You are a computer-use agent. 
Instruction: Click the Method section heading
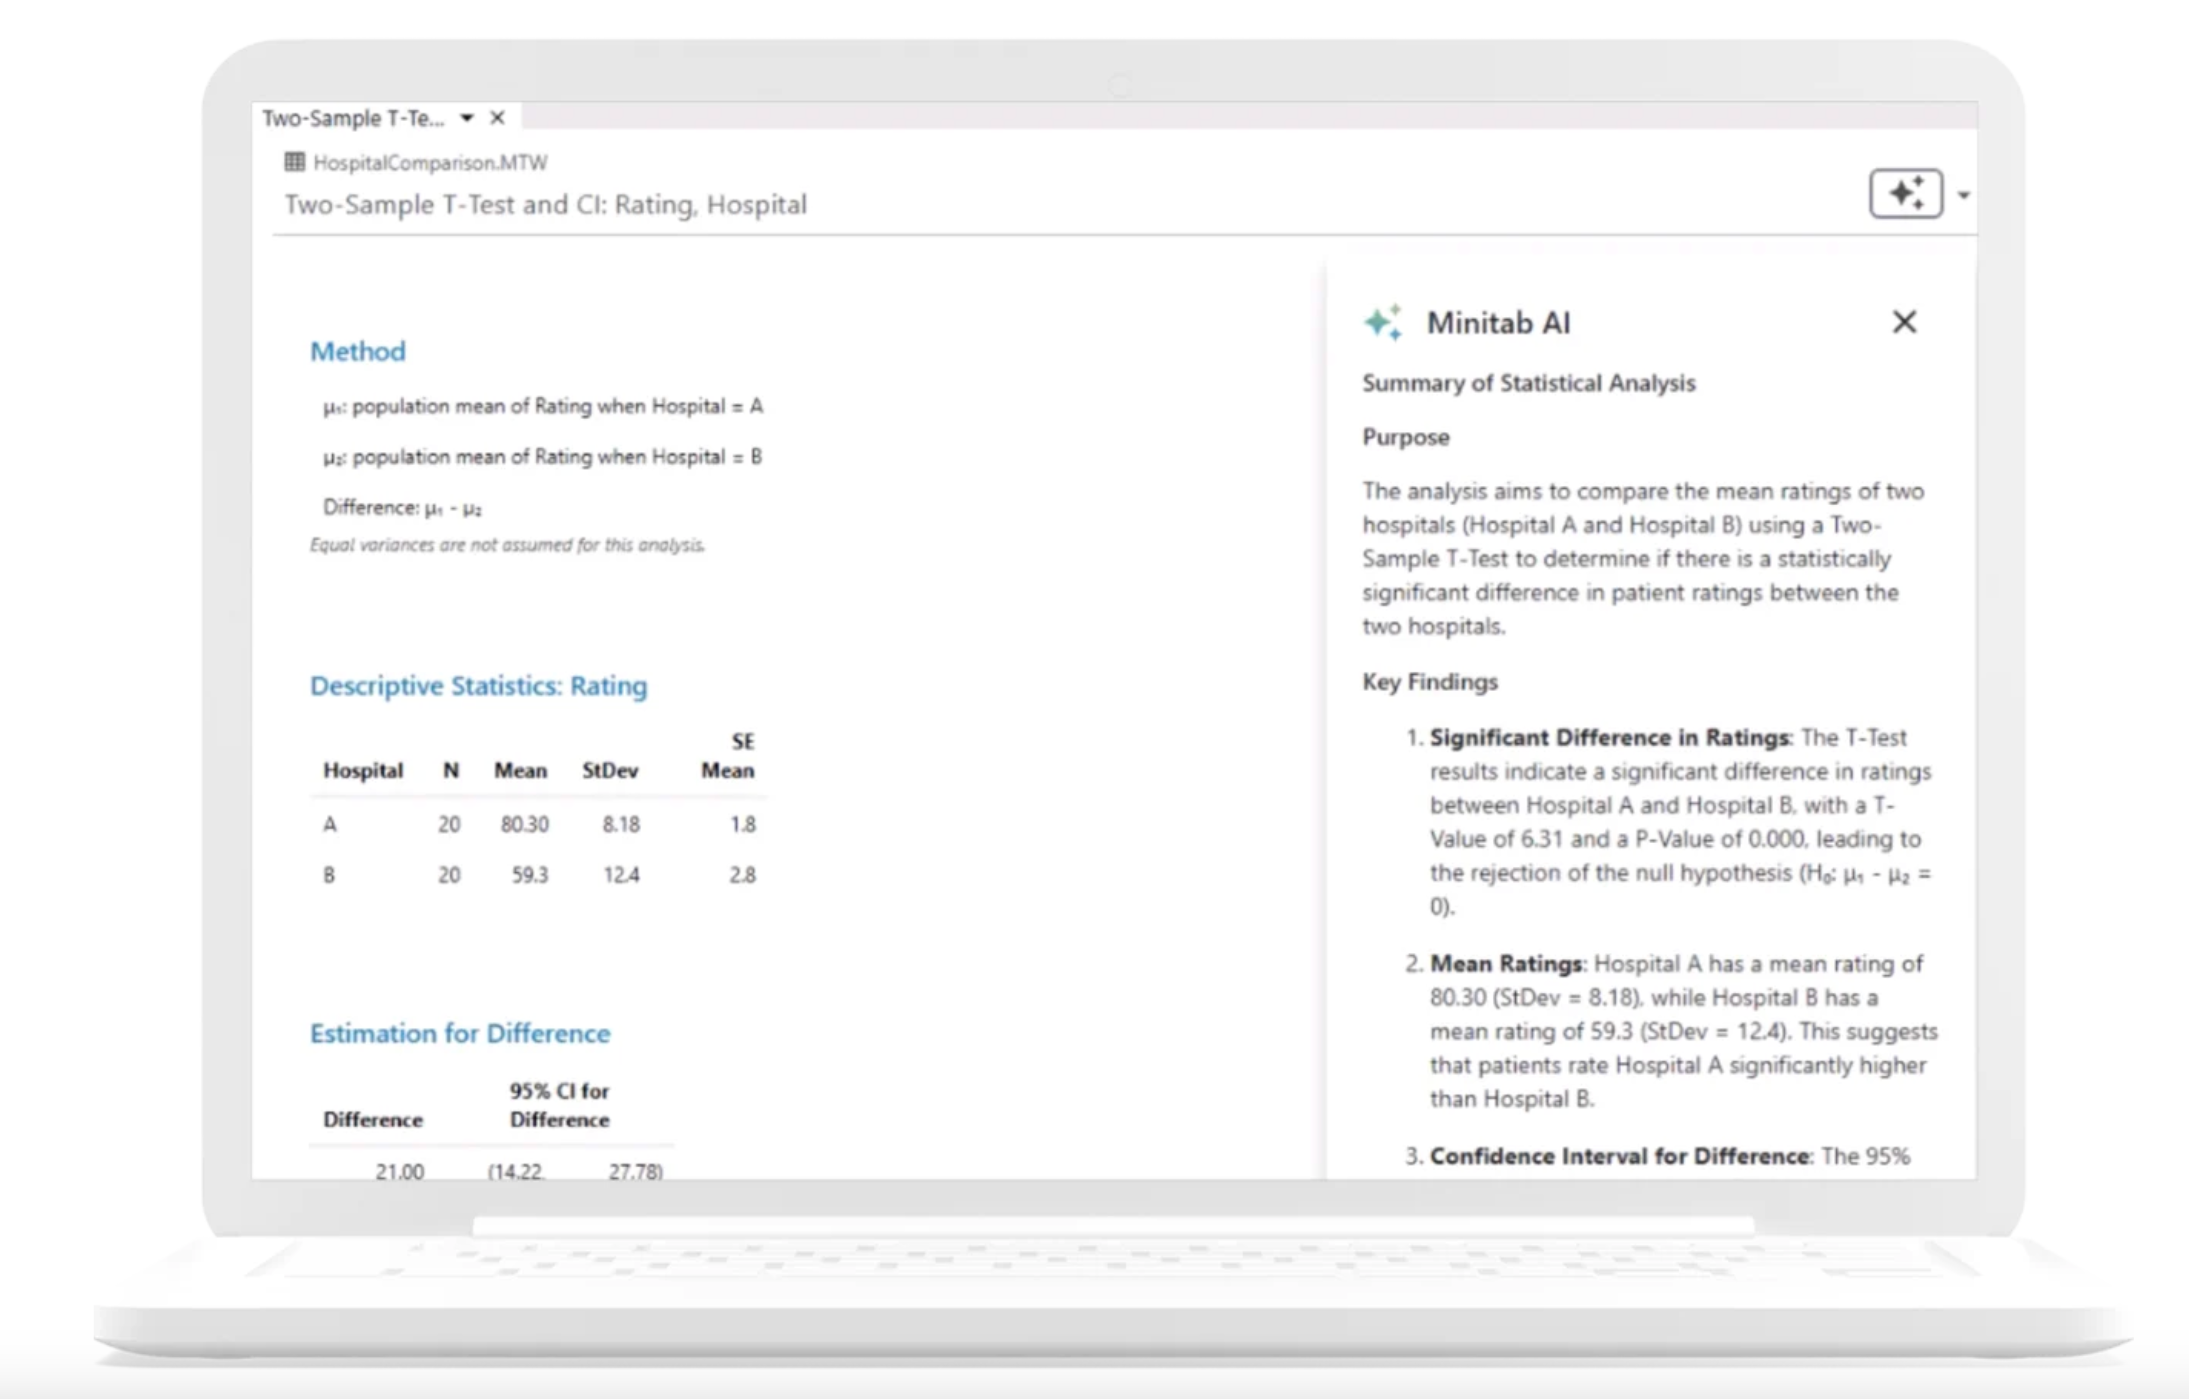pyautogui.click(x=358, y=351)
